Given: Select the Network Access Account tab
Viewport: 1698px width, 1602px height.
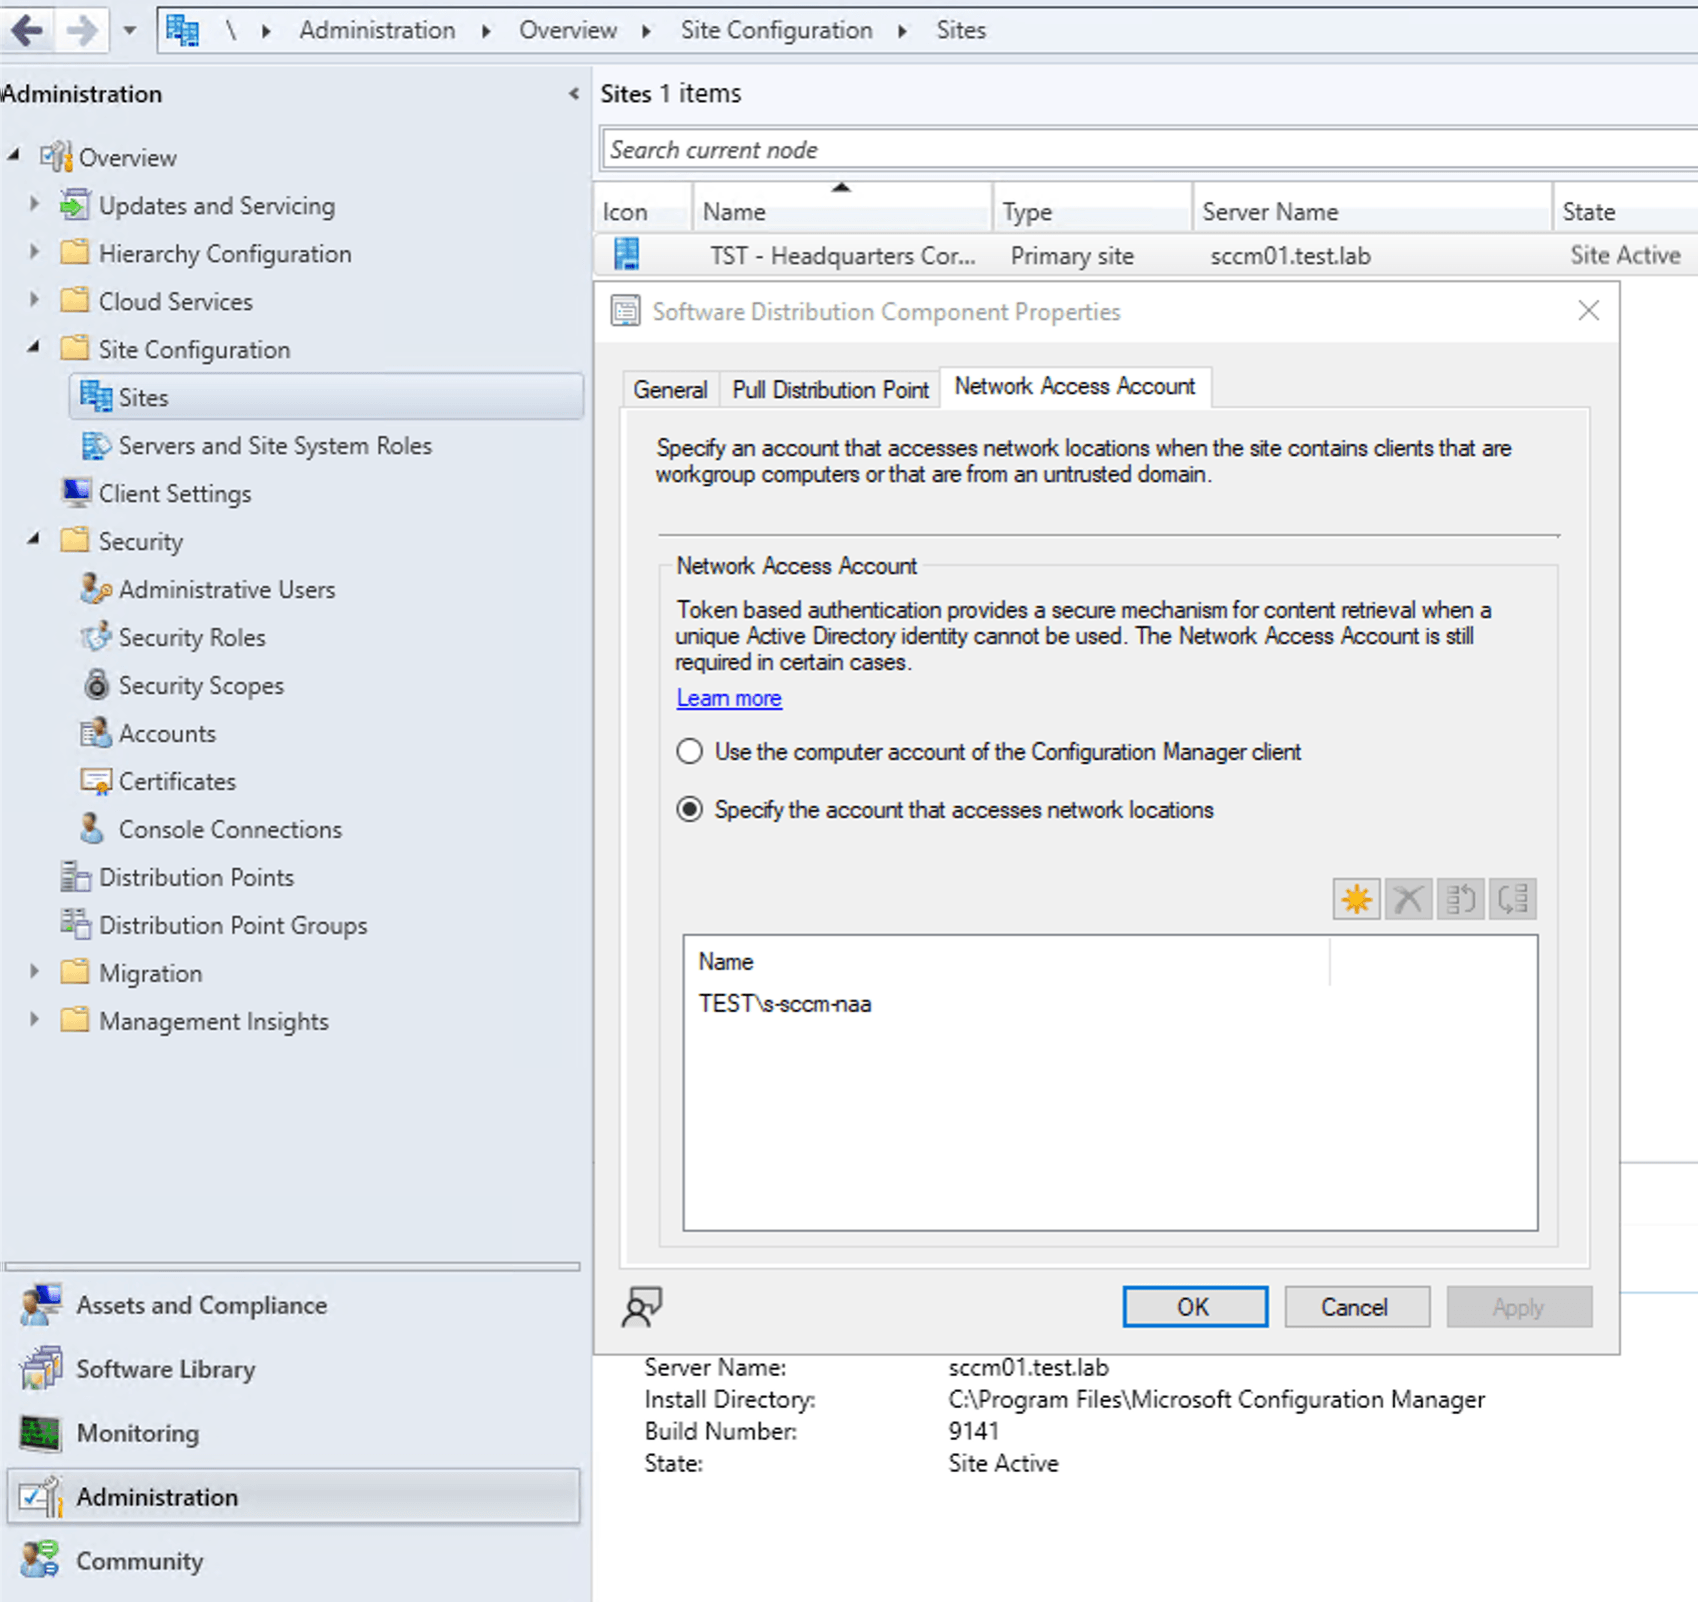Looking at the screenshot, I should [1075, 386].
